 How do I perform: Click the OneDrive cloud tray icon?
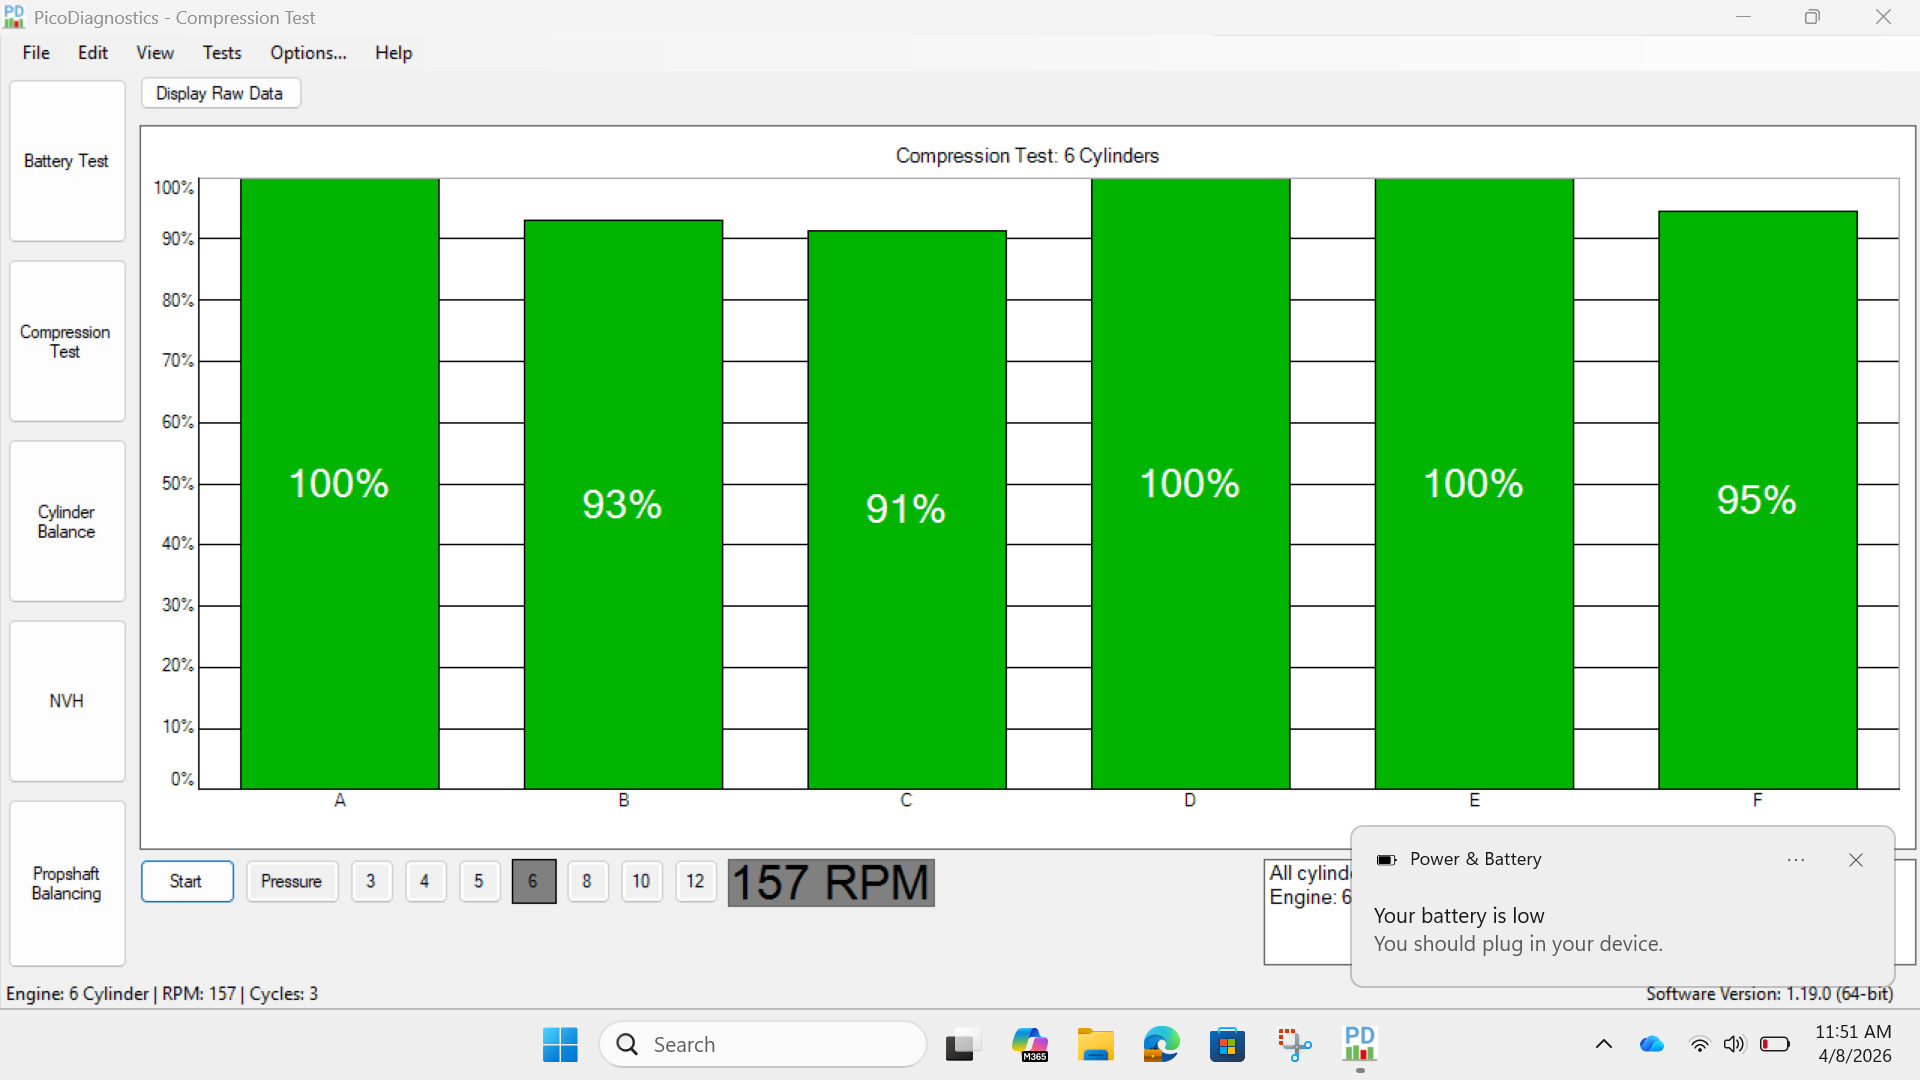[1651, 1045]
